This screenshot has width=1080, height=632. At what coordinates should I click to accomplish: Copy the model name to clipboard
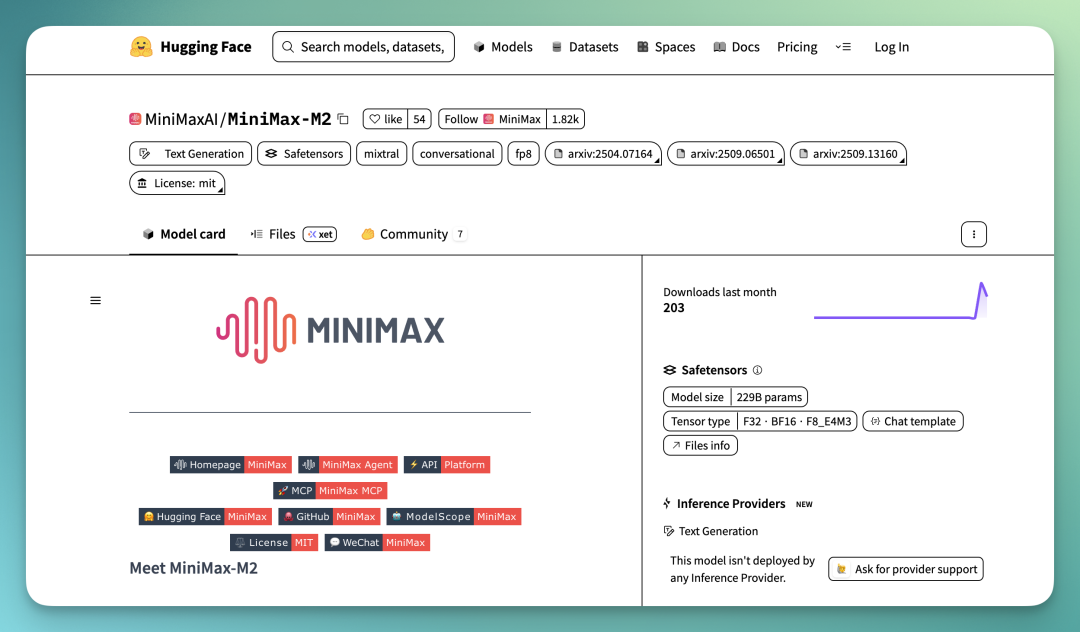[x=343, y=119]
